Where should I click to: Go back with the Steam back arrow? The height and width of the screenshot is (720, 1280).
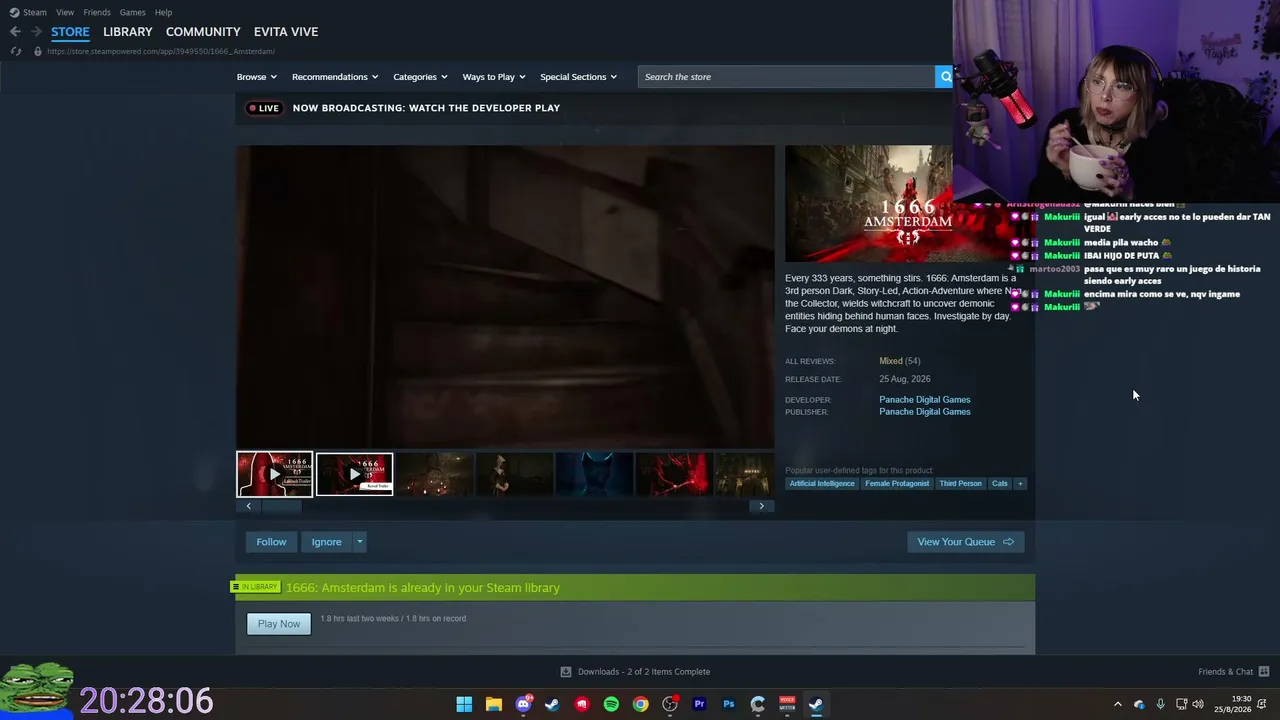pyautogui.click(x=15, y=32)
